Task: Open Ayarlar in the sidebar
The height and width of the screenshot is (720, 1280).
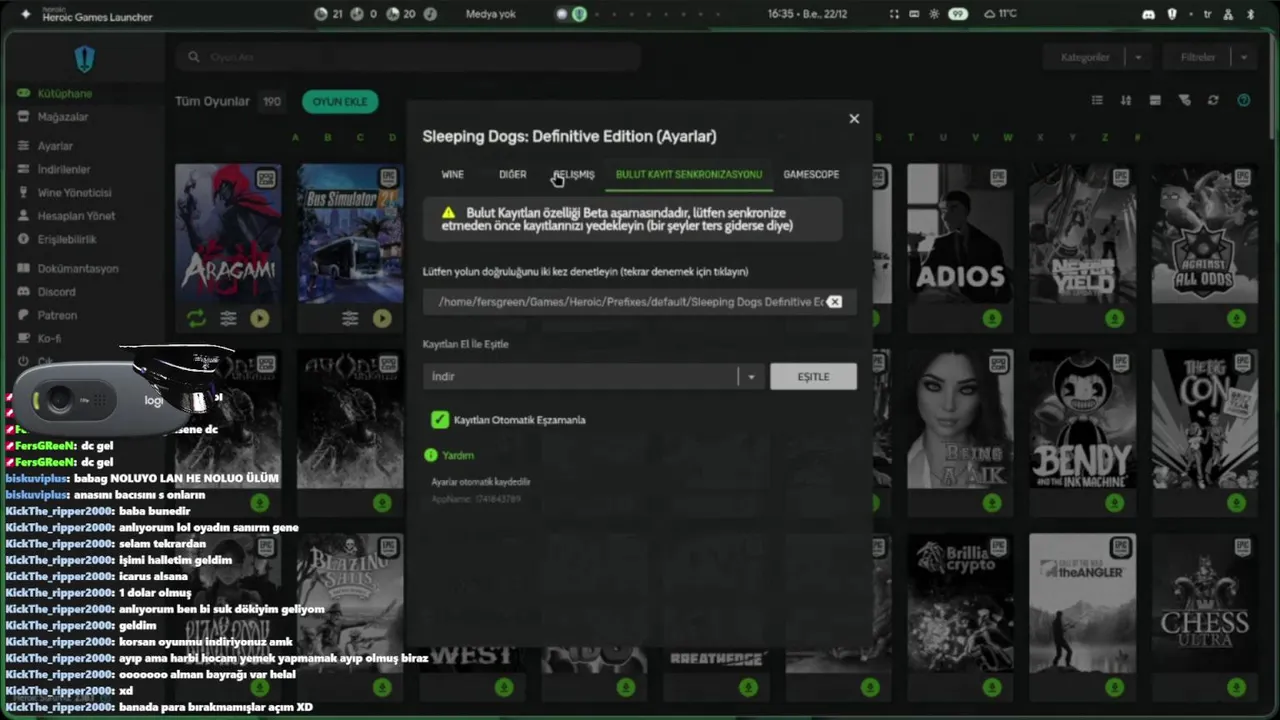Action: point(55,146)
